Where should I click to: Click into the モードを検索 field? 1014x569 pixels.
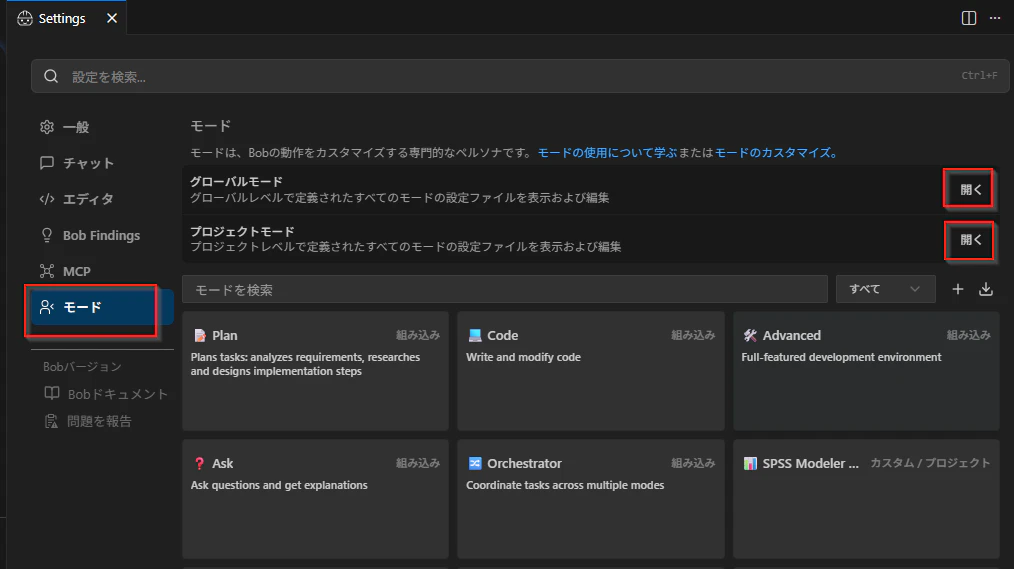[504, 289]
